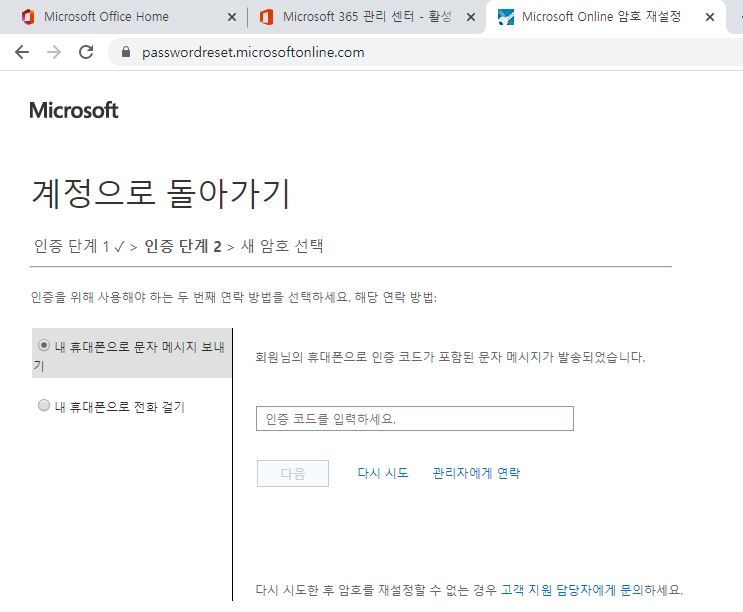The image size is (743, 612).
Task: Select 내 휴대폰으로 문자 메시지 보내기 radio button
Action: pyautogui.click(x=44, y=345)
